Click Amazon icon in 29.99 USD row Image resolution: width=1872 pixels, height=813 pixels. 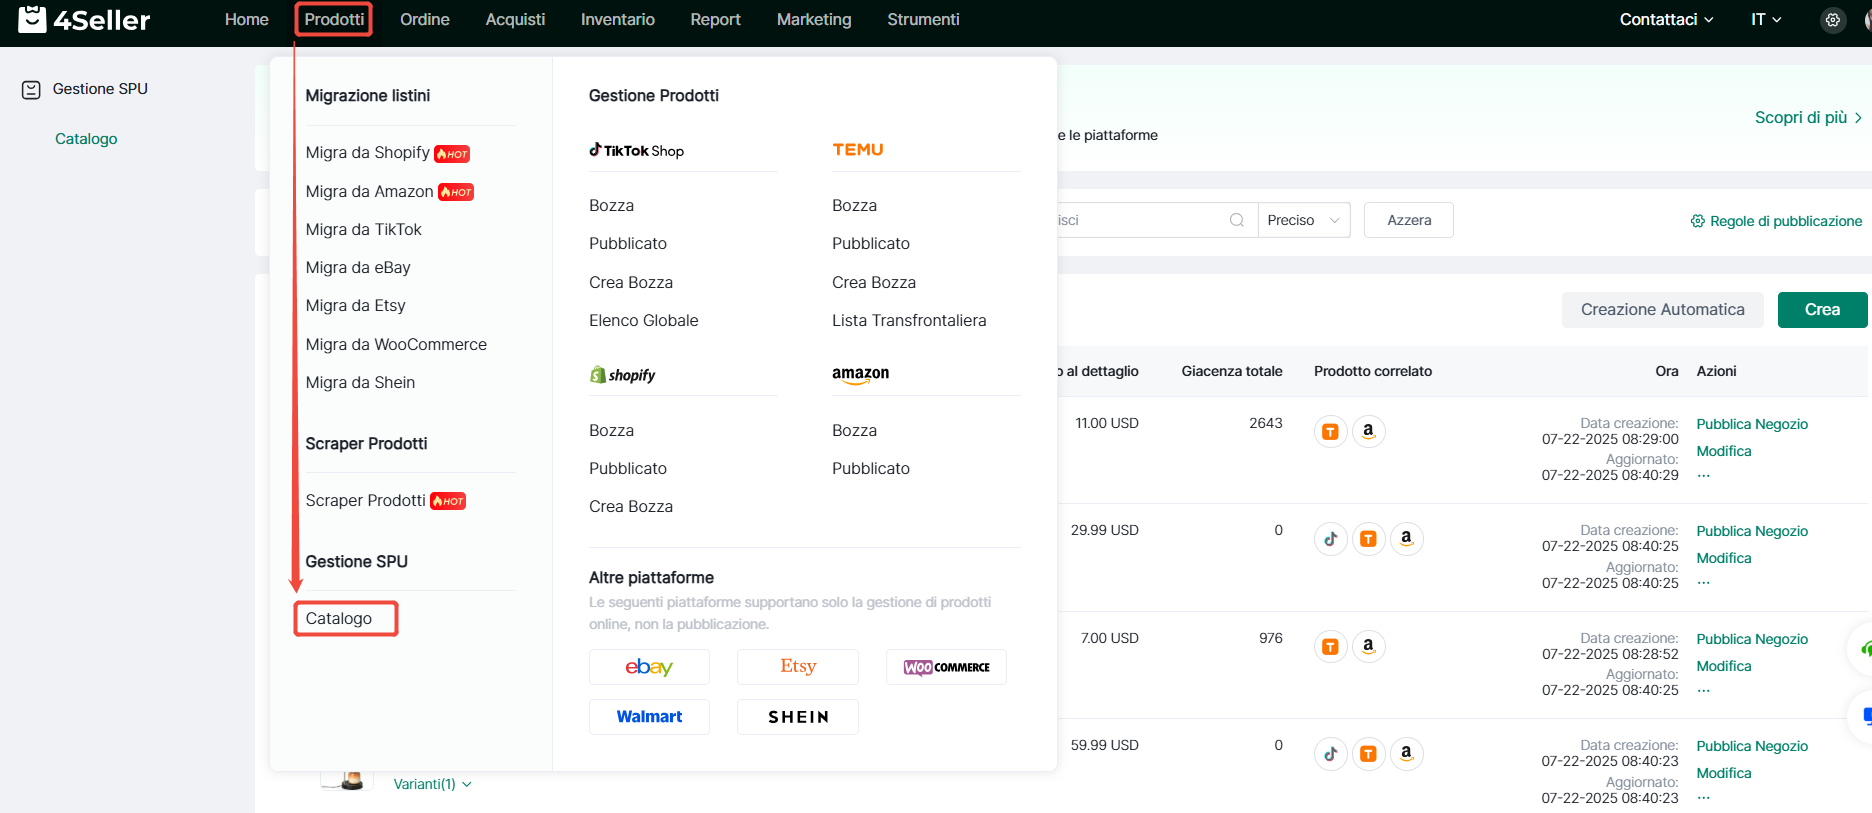click(1406, 539)
